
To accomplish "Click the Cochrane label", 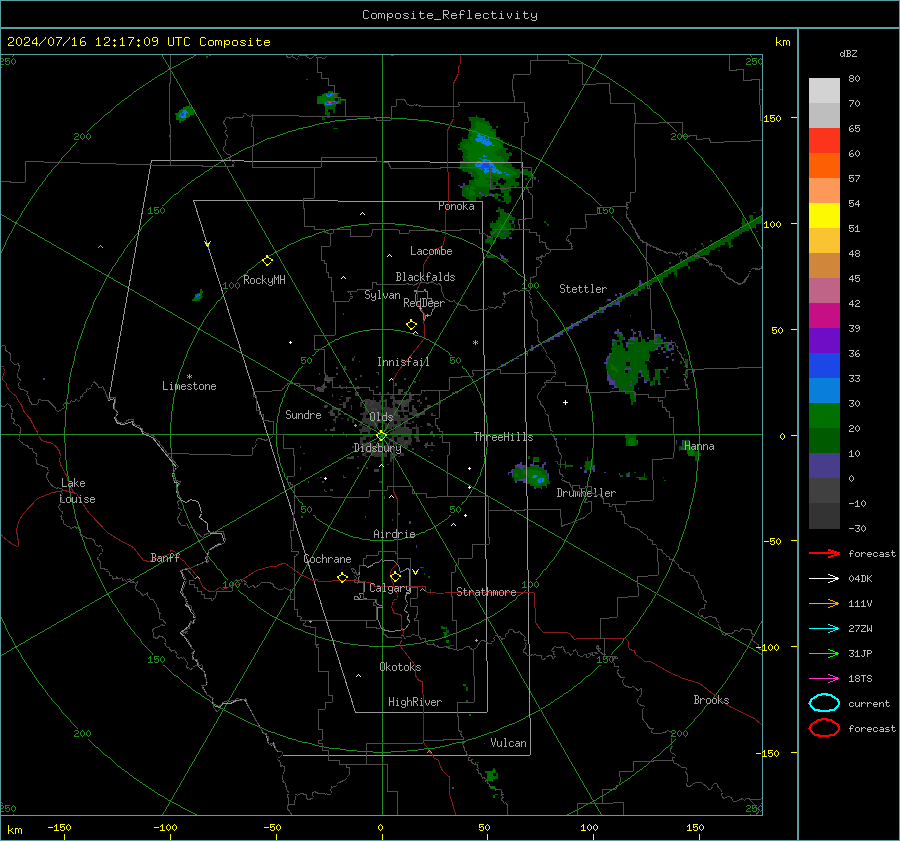I will [327, 559].
